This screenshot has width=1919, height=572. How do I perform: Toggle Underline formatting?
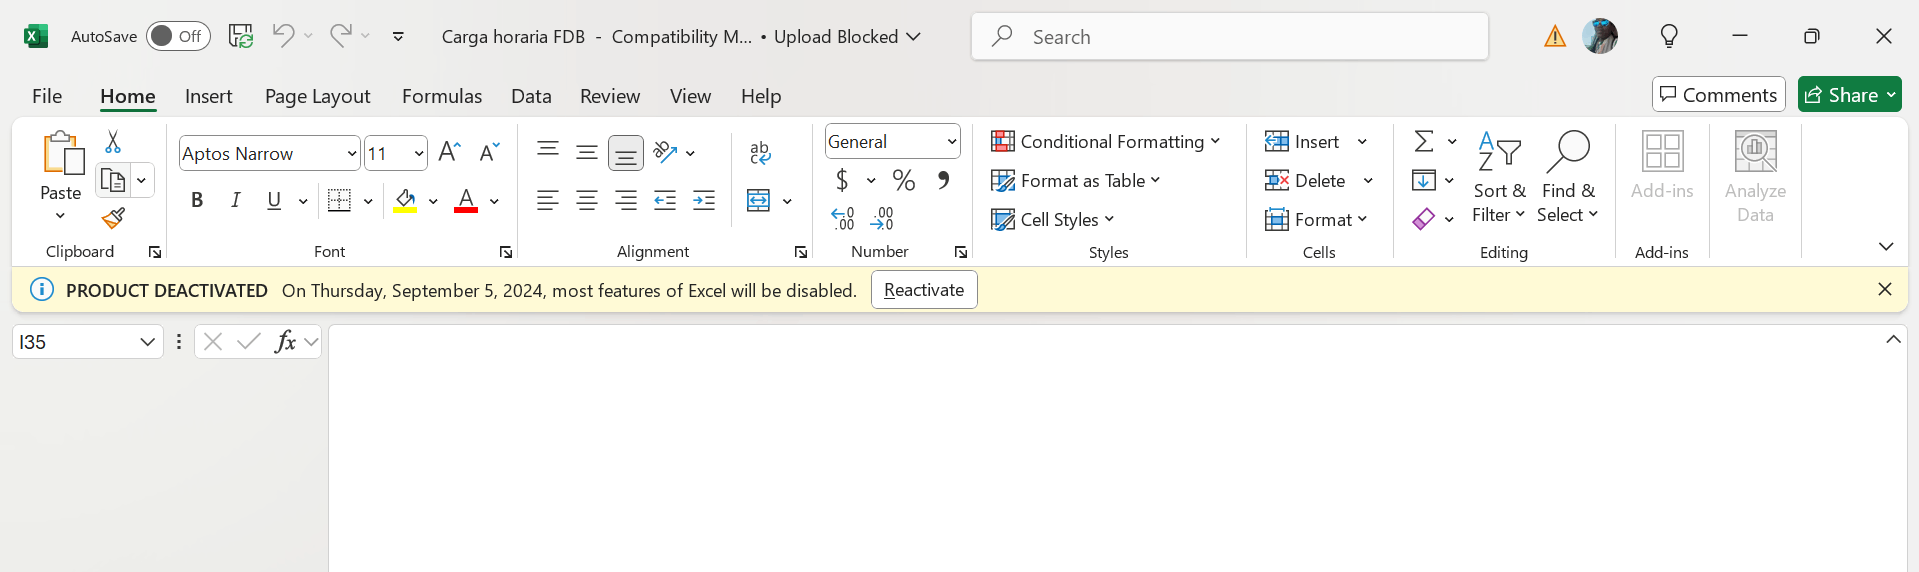[274, 201]
